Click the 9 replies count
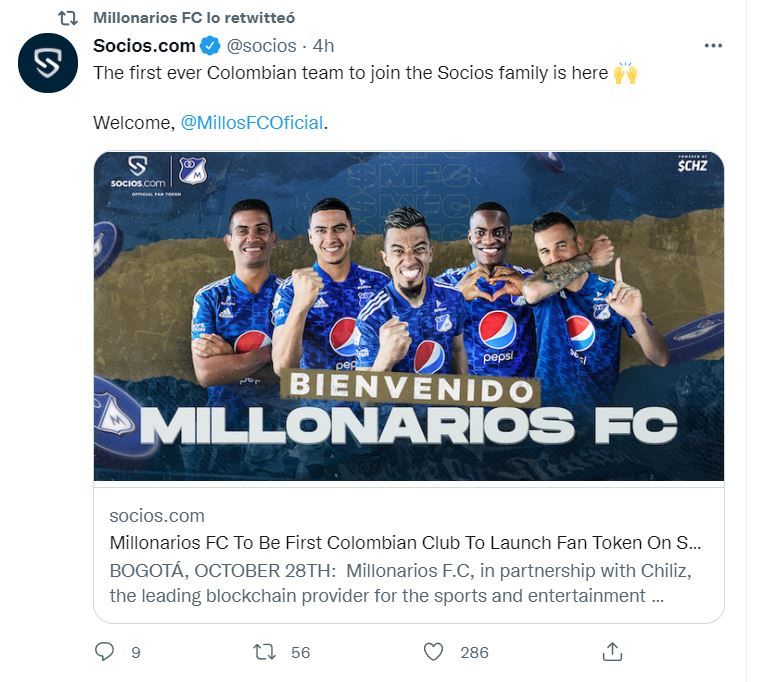Image resolution: width=759 pixels, height=682 pixels. (x=135, y=652)
